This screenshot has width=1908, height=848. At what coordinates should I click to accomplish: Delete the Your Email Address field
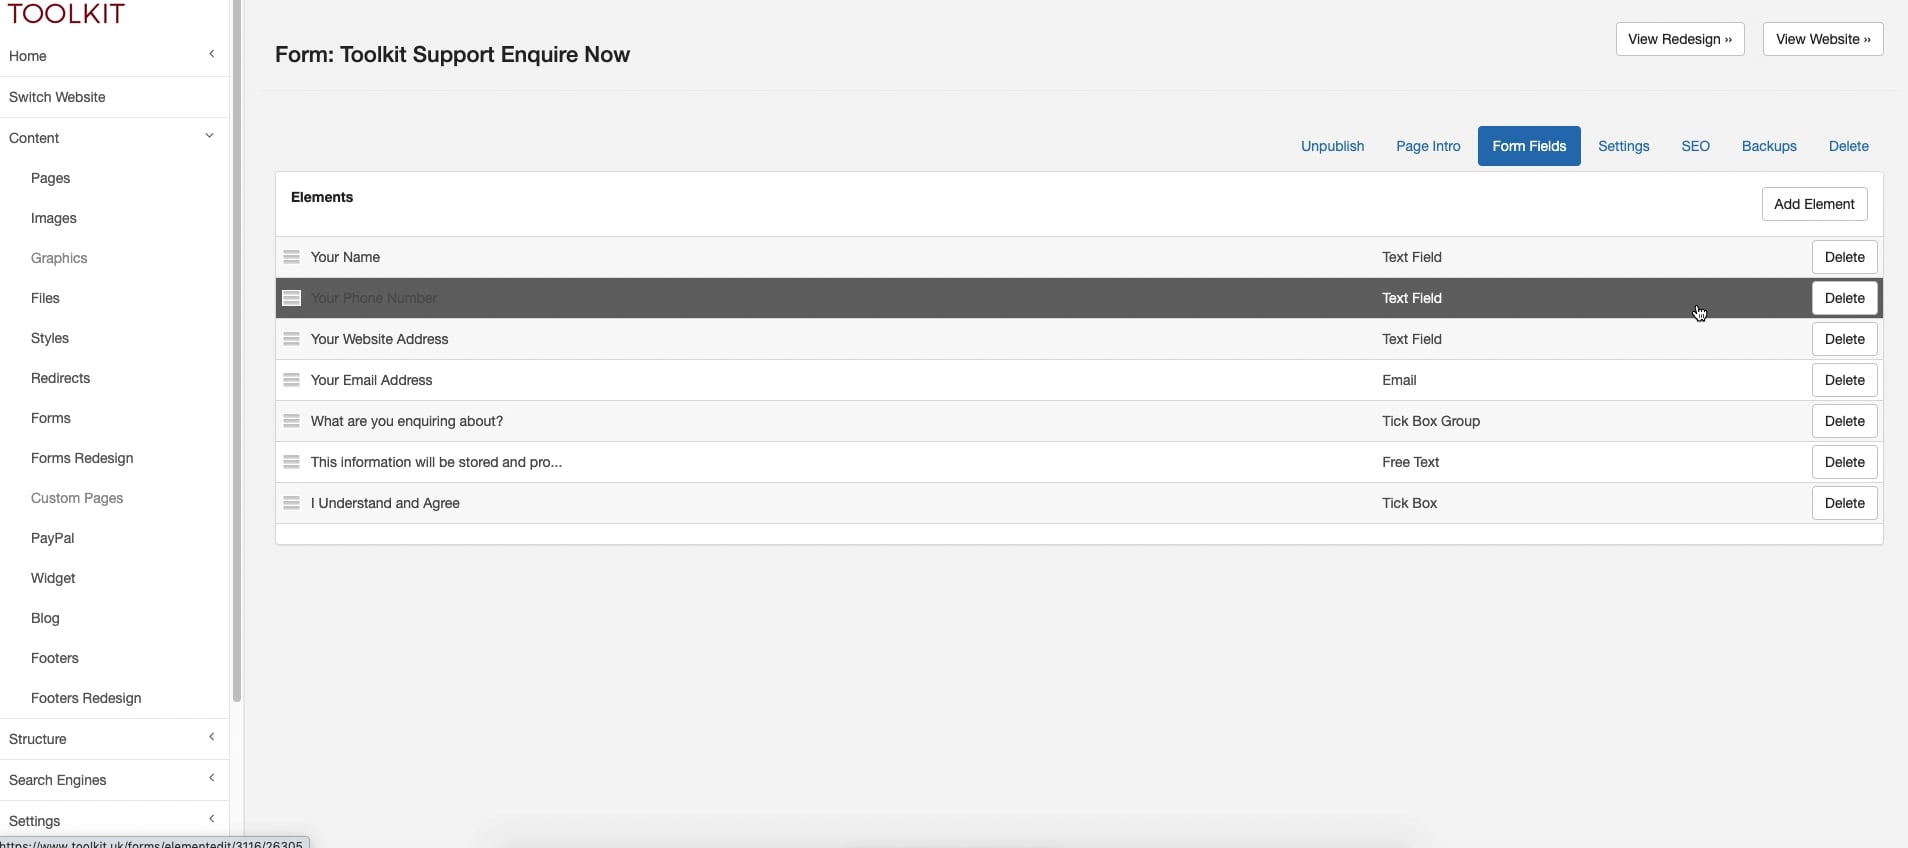pos(1844,380)
